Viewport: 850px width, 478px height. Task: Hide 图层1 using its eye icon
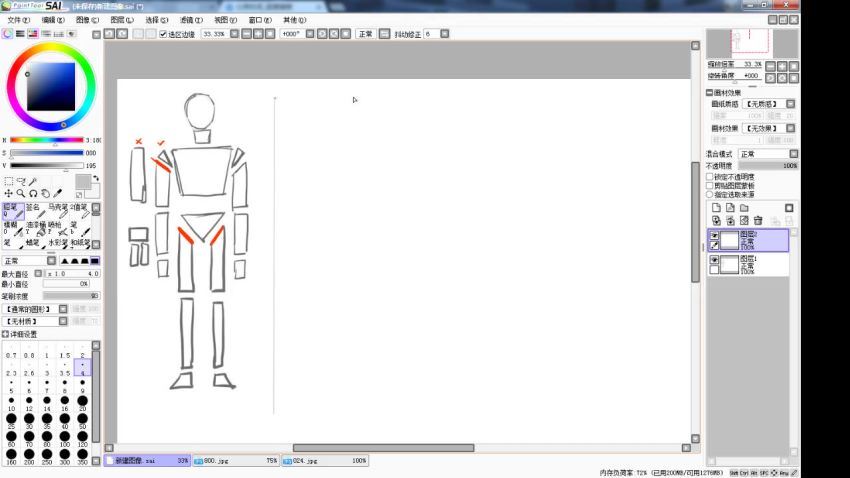[x=714, y=260]
